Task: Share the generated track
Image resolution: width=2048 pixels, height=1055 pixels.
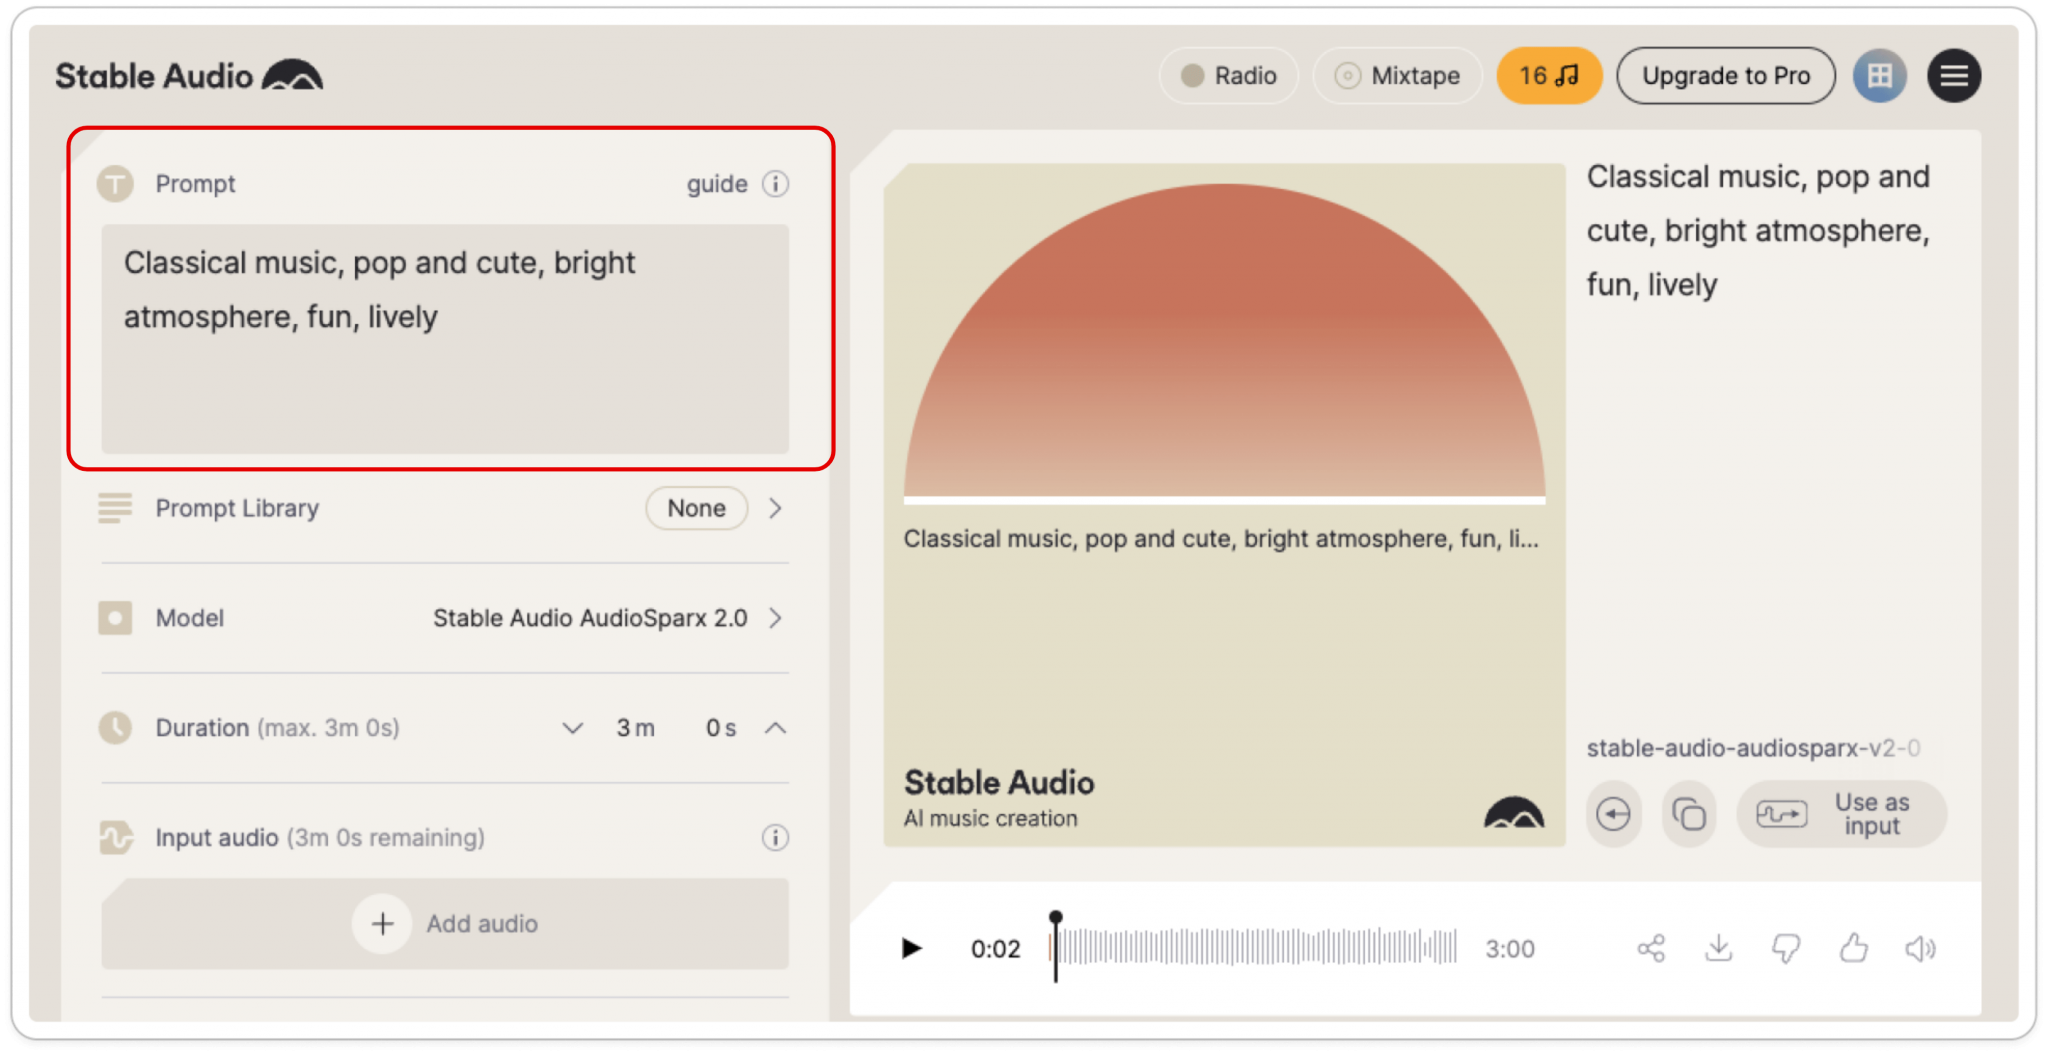Action: click(x=1651, y=948)
